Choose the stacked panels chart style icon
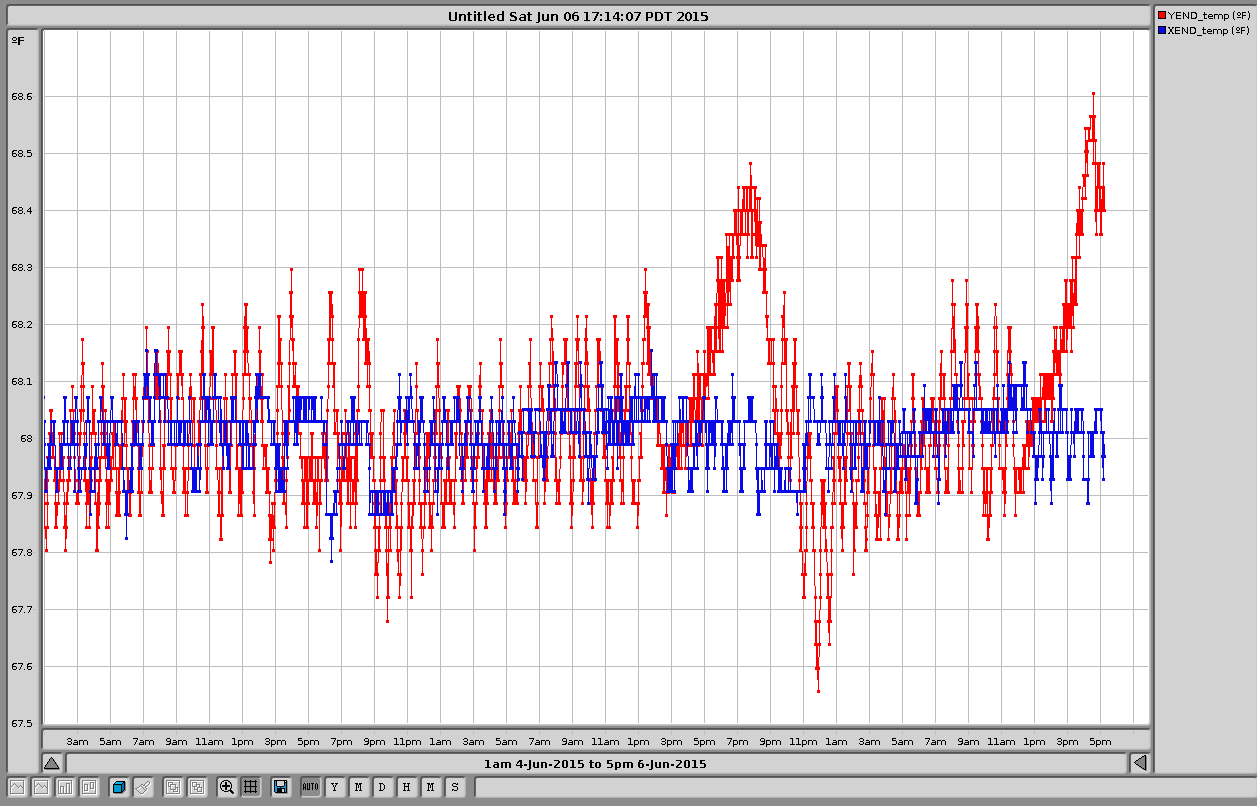 click(89, 787)
